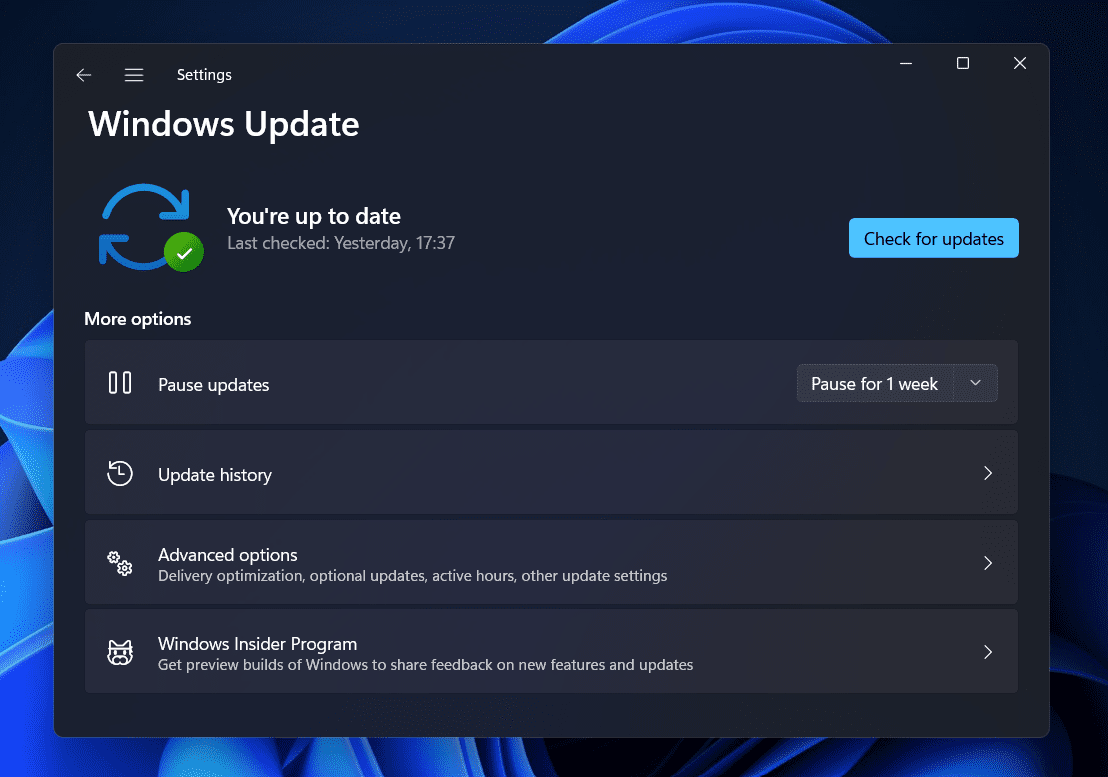Open Update history via its right chevron

click(987, 473)
